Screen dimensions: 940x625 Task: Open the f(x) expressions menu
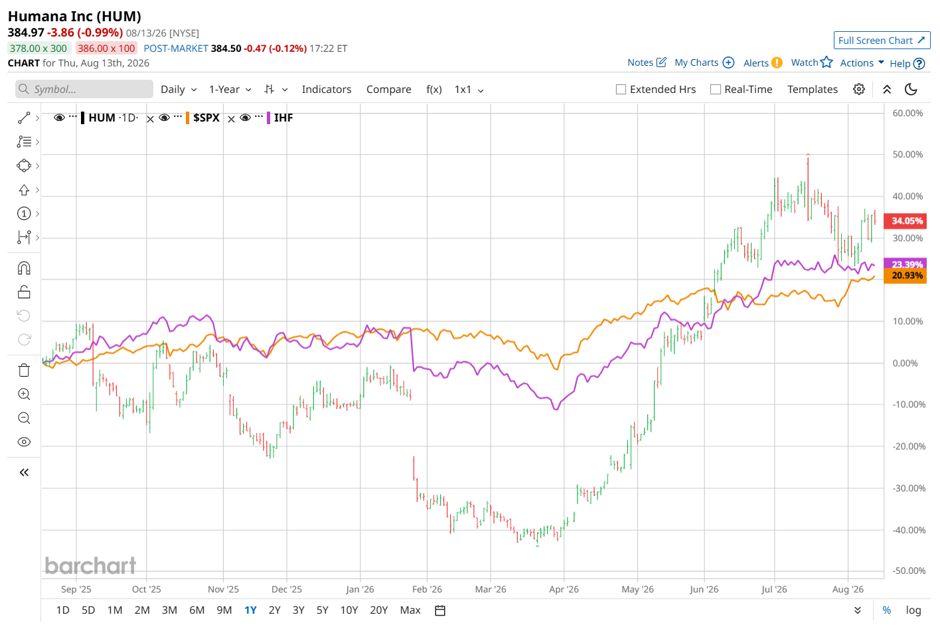[x=434, y=89]
